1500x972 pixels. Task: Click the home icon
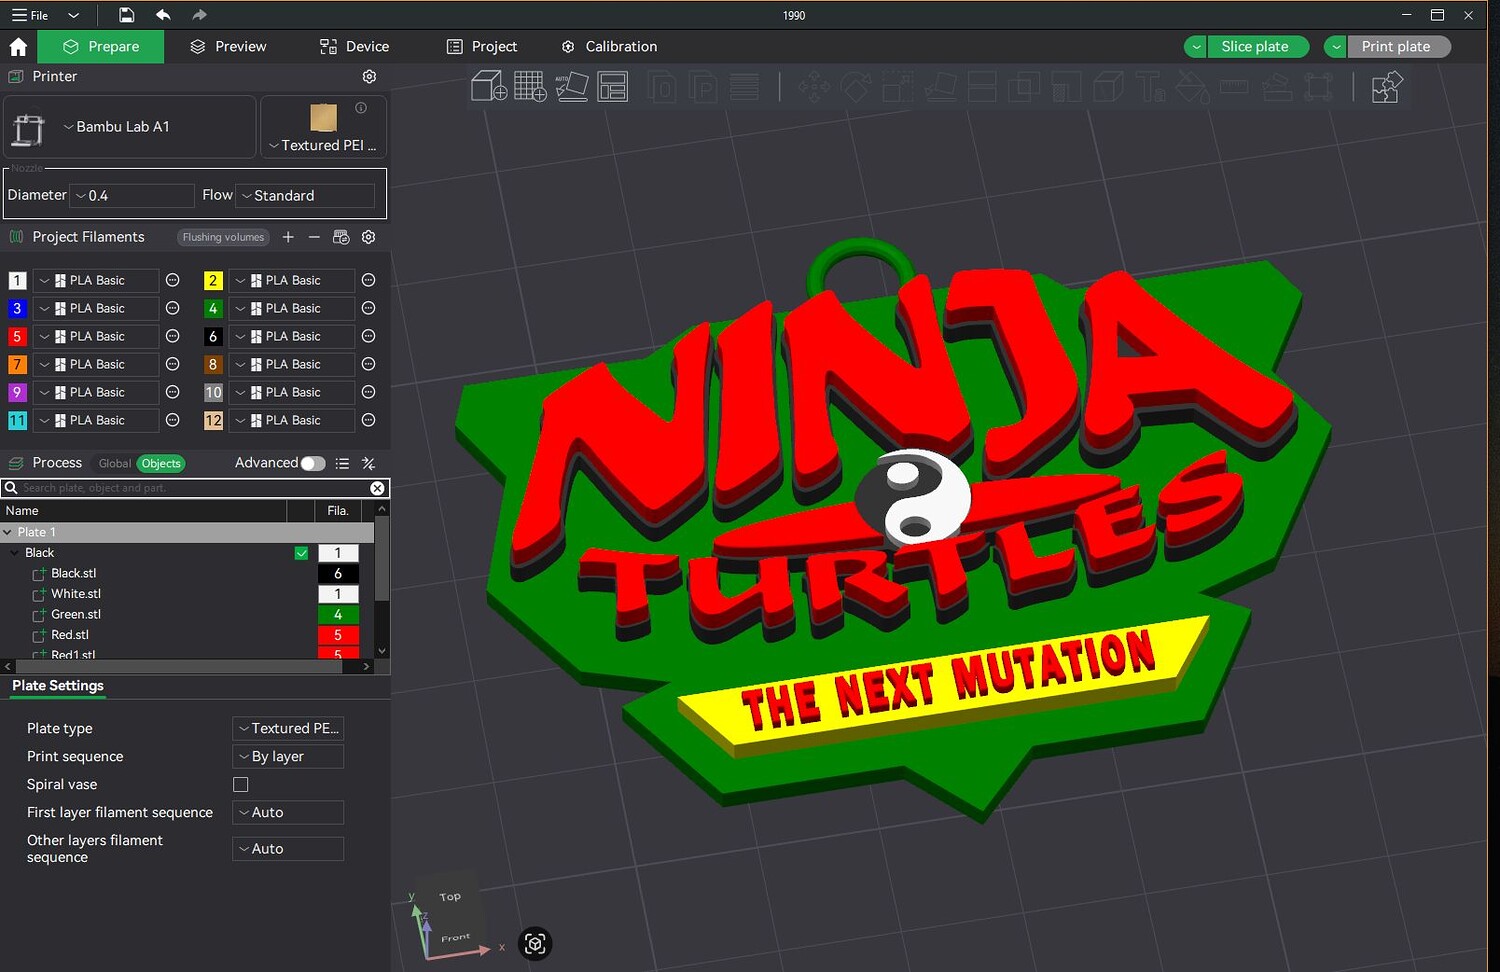tap(18, 47)
